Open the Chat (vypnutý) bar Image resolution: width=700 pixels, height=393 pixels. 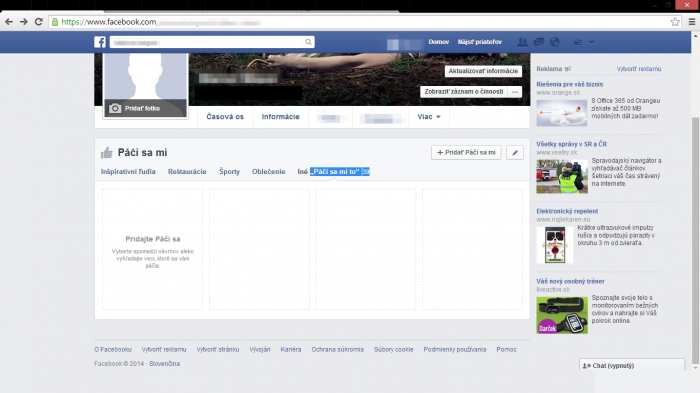point(632,365)
